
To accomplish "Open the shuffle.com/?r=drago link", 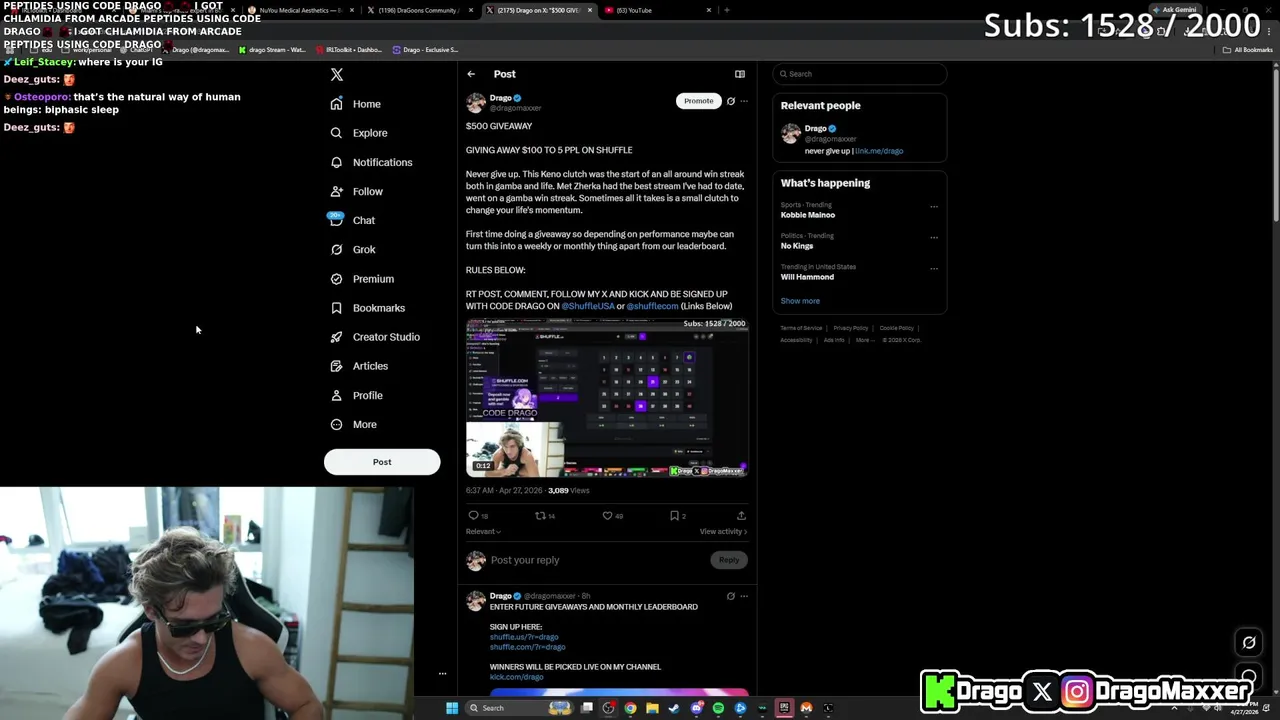I will click(x=527, y=647).
